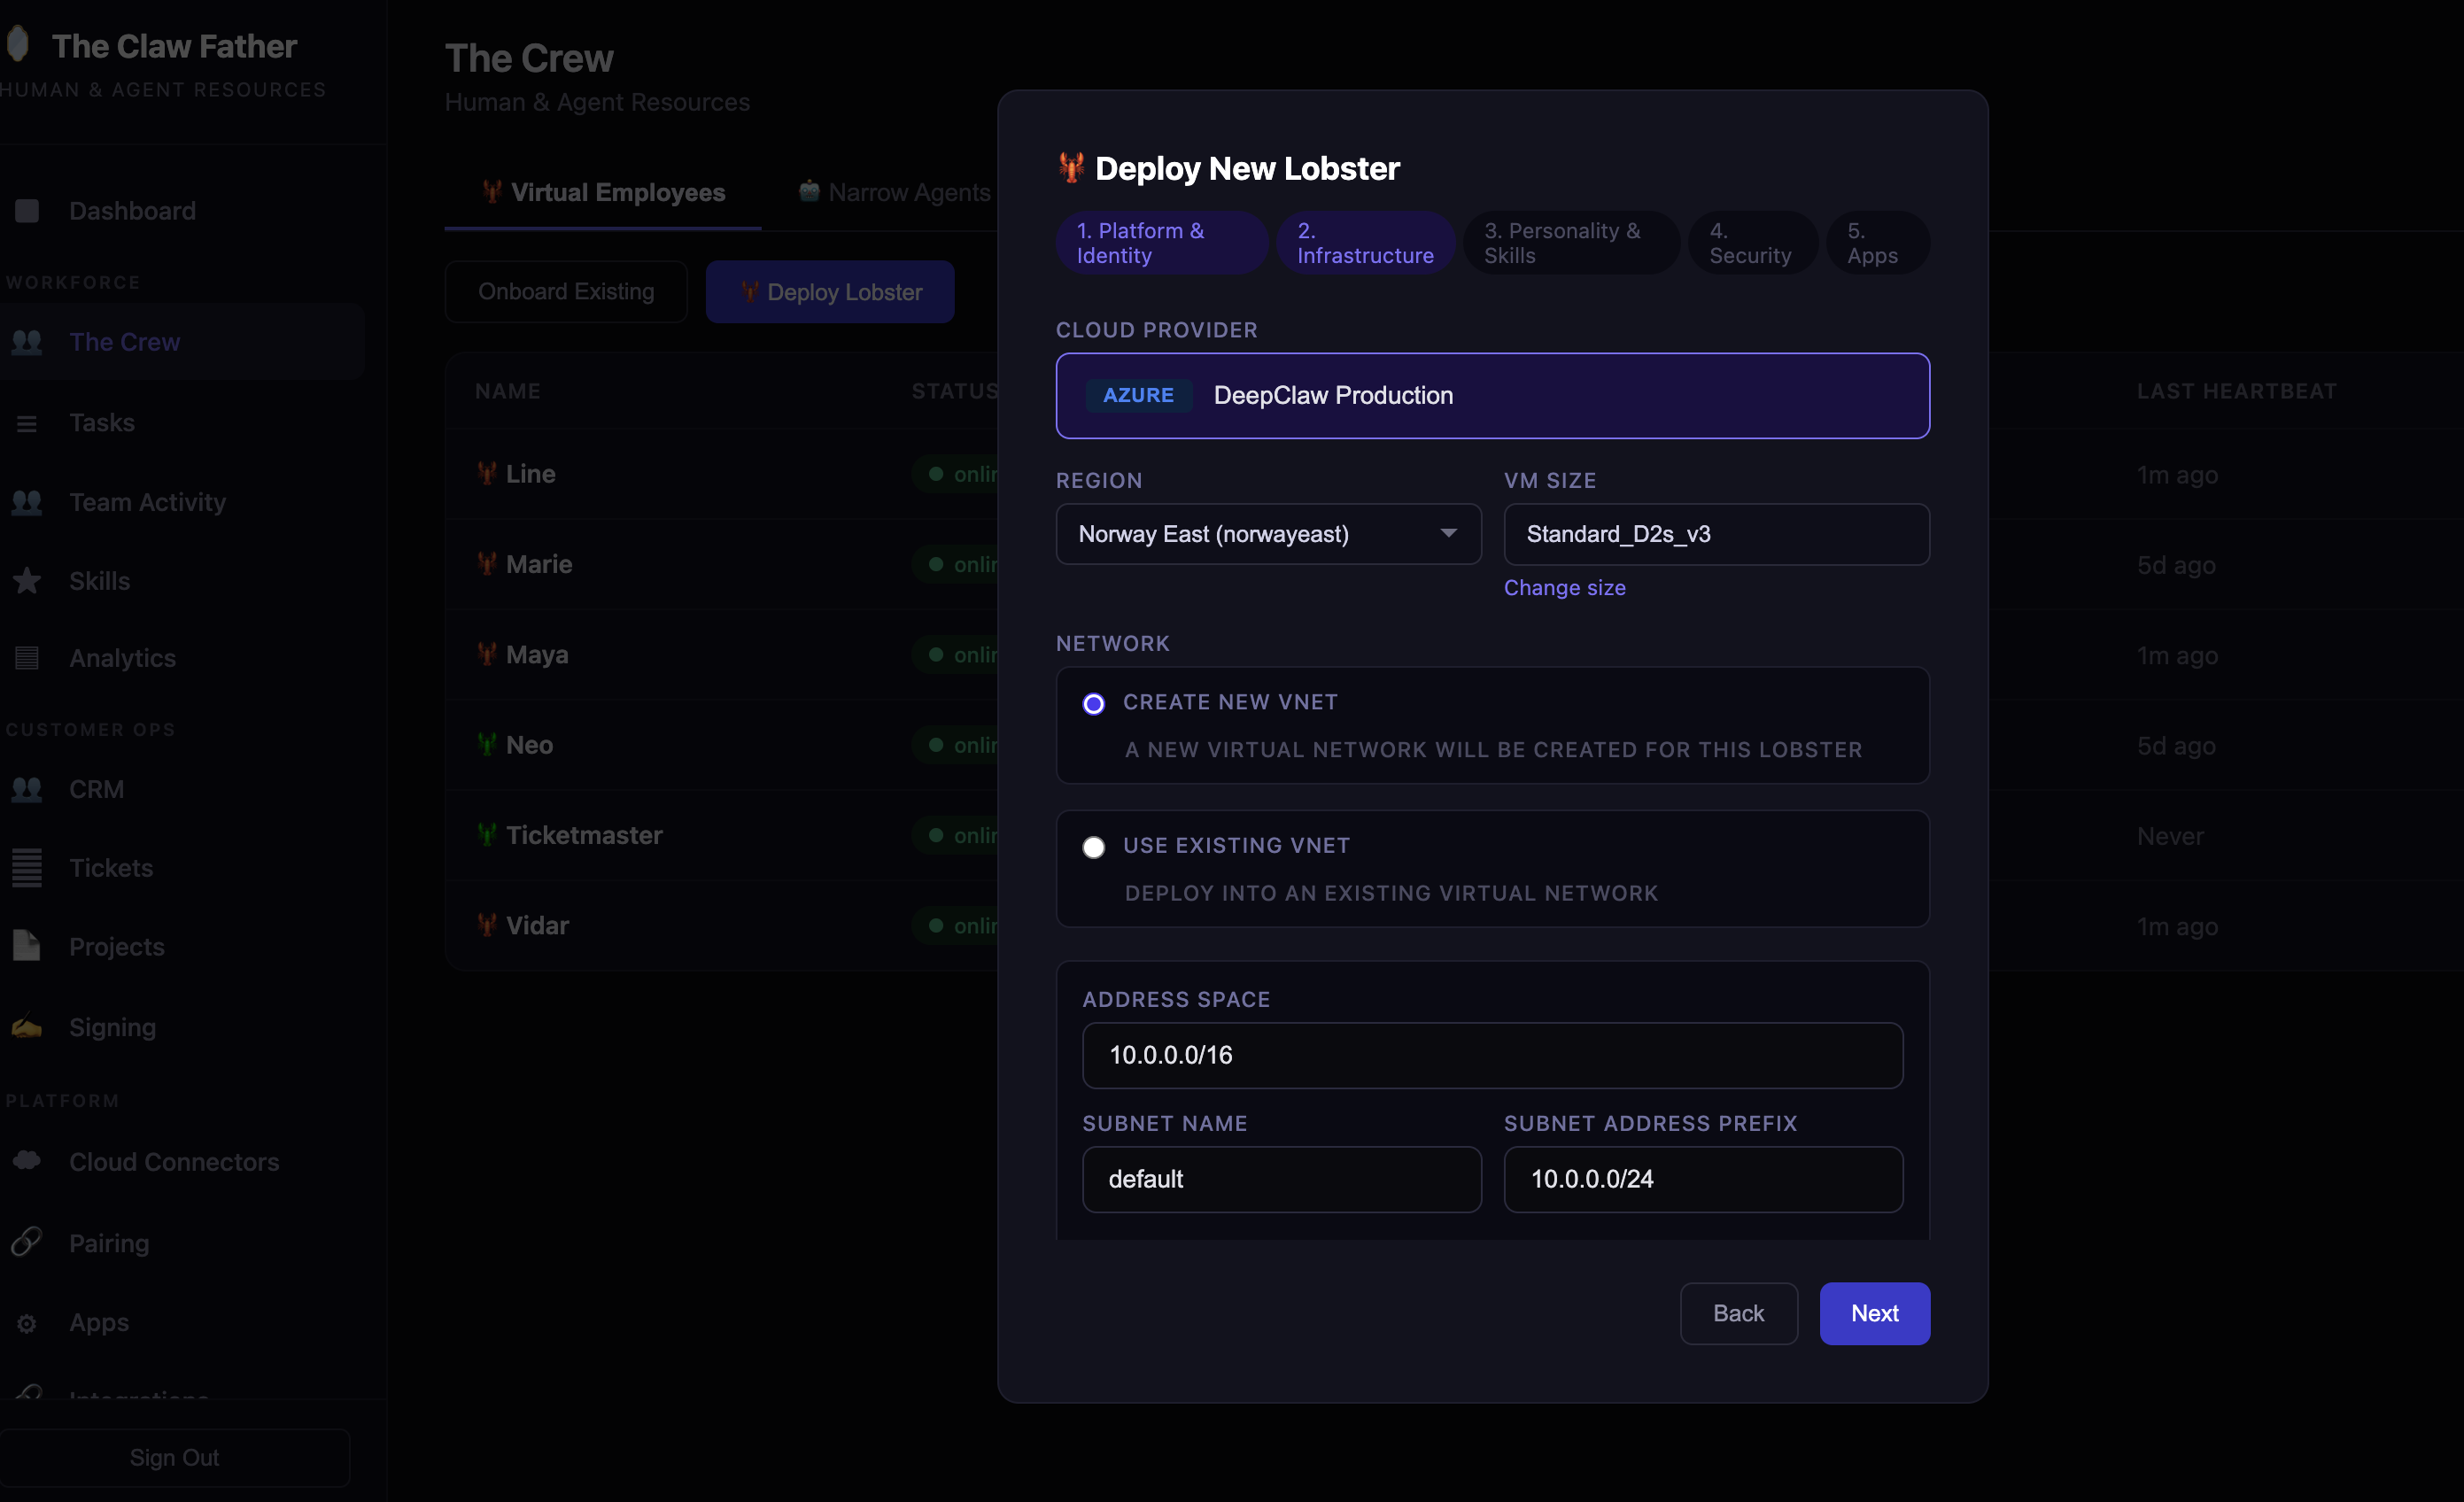
Task: Click the Address Space input field
Action: point(1492,1055)
